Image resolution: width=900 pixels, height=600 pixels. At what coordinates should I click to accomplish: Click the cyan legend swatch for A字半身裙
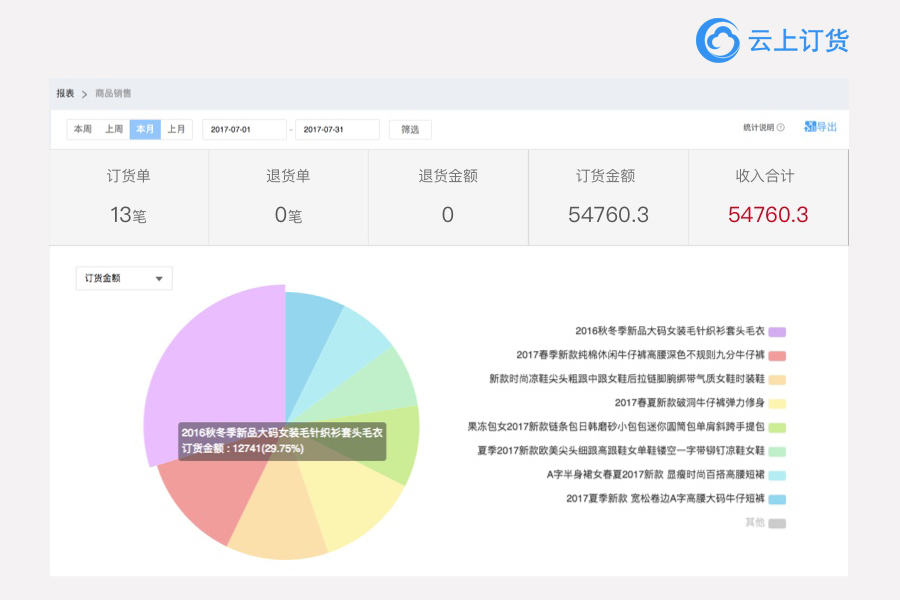tap(777, 475)
